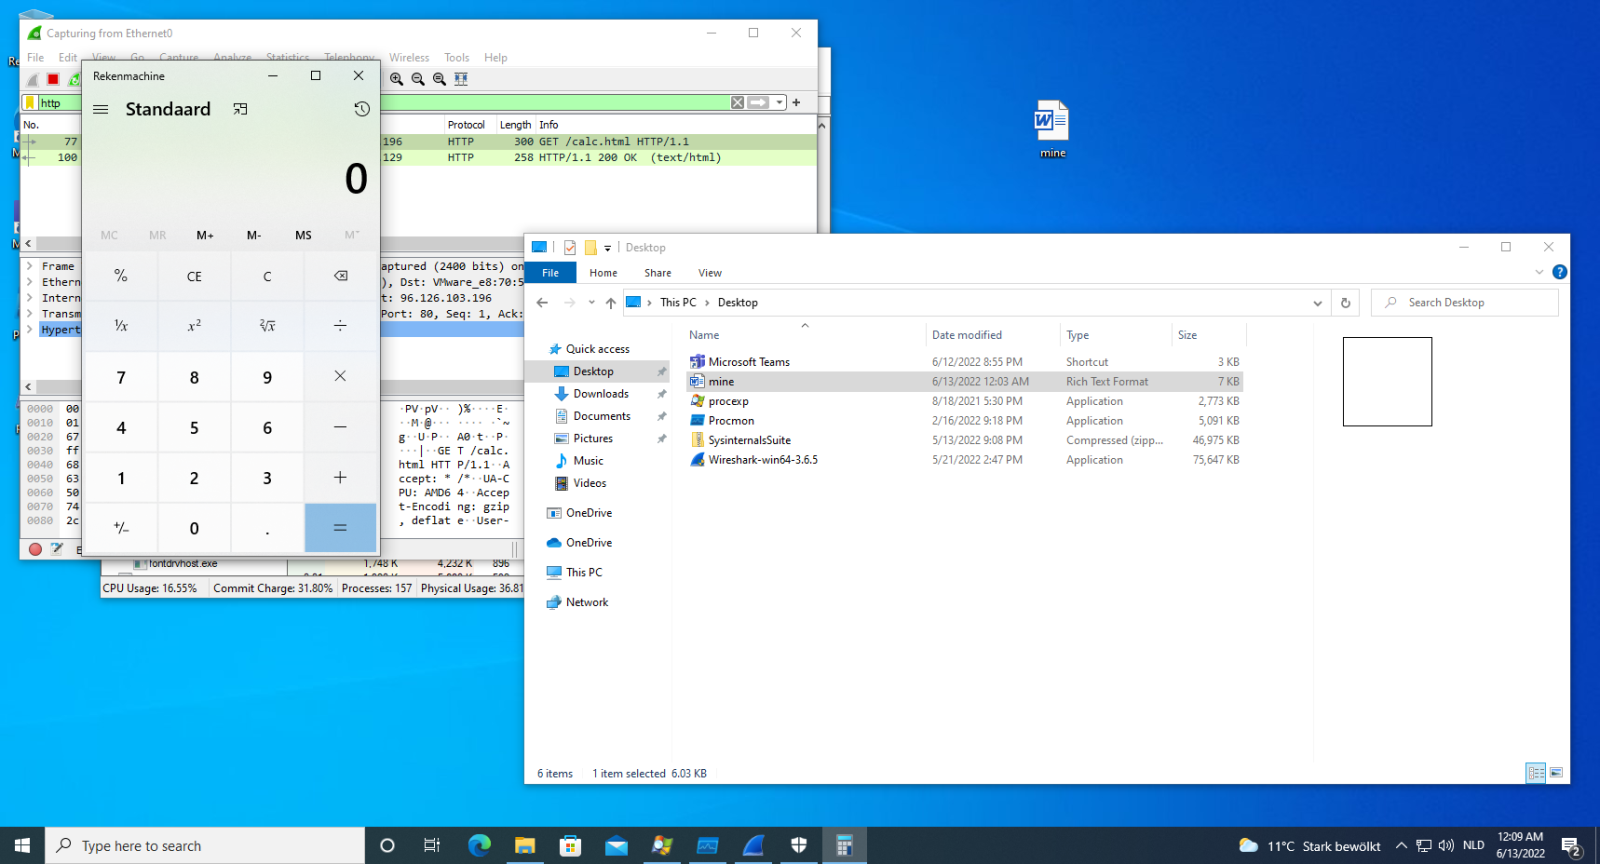The image size is (1600, 864).
Task: Open the View tab in File Explorer
Action: (709, 273)
